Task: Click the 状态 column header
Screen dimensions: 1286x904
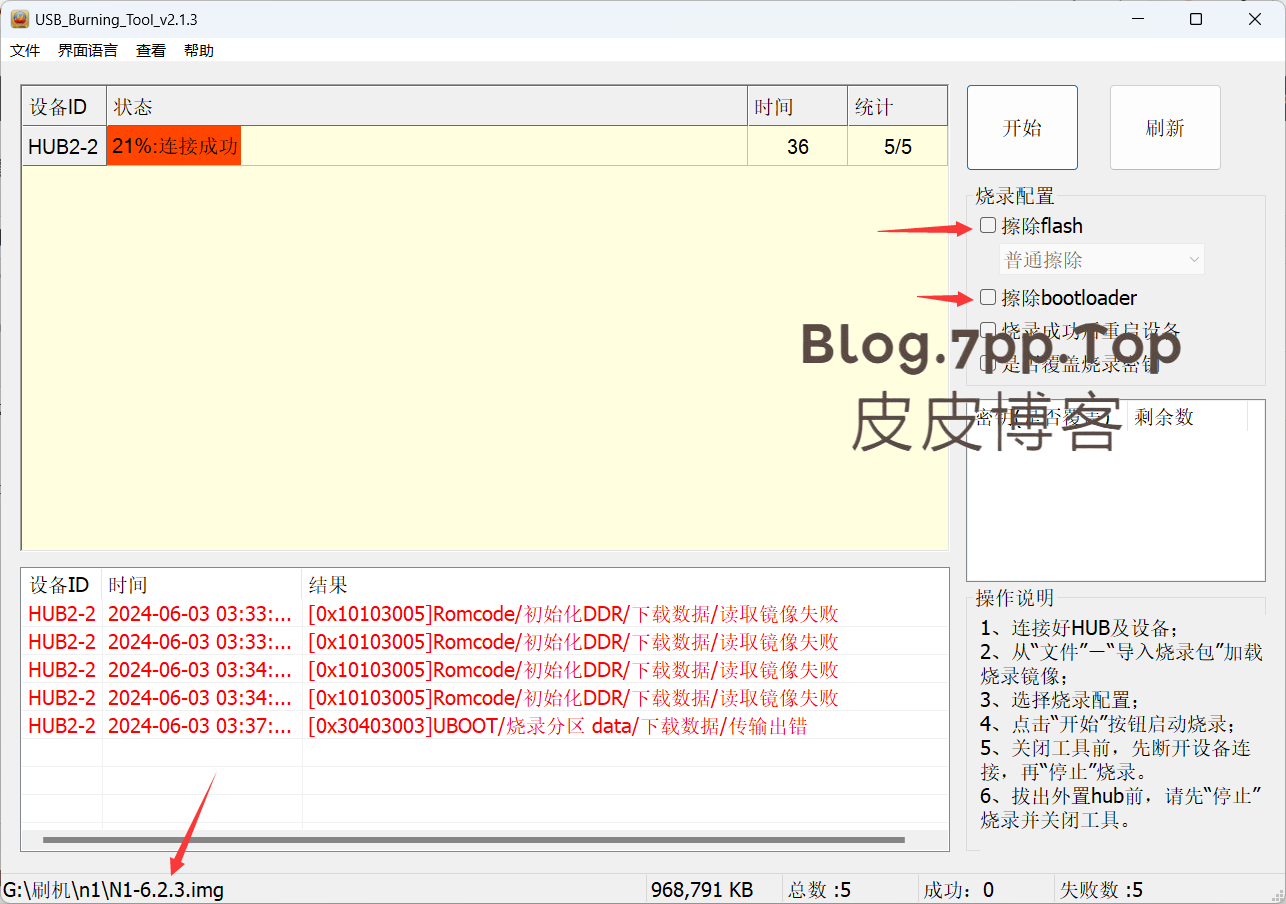Action: pyautogui.click(x=426, y=107)
